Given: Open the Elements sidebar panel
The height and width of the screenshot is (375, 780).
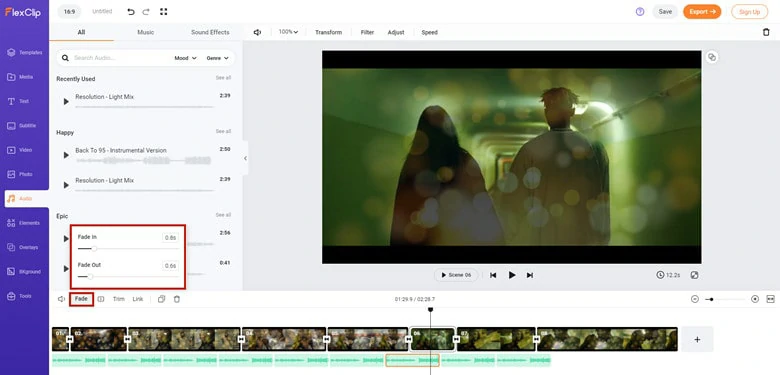Looking at the screenshot, I should (24, 223).
